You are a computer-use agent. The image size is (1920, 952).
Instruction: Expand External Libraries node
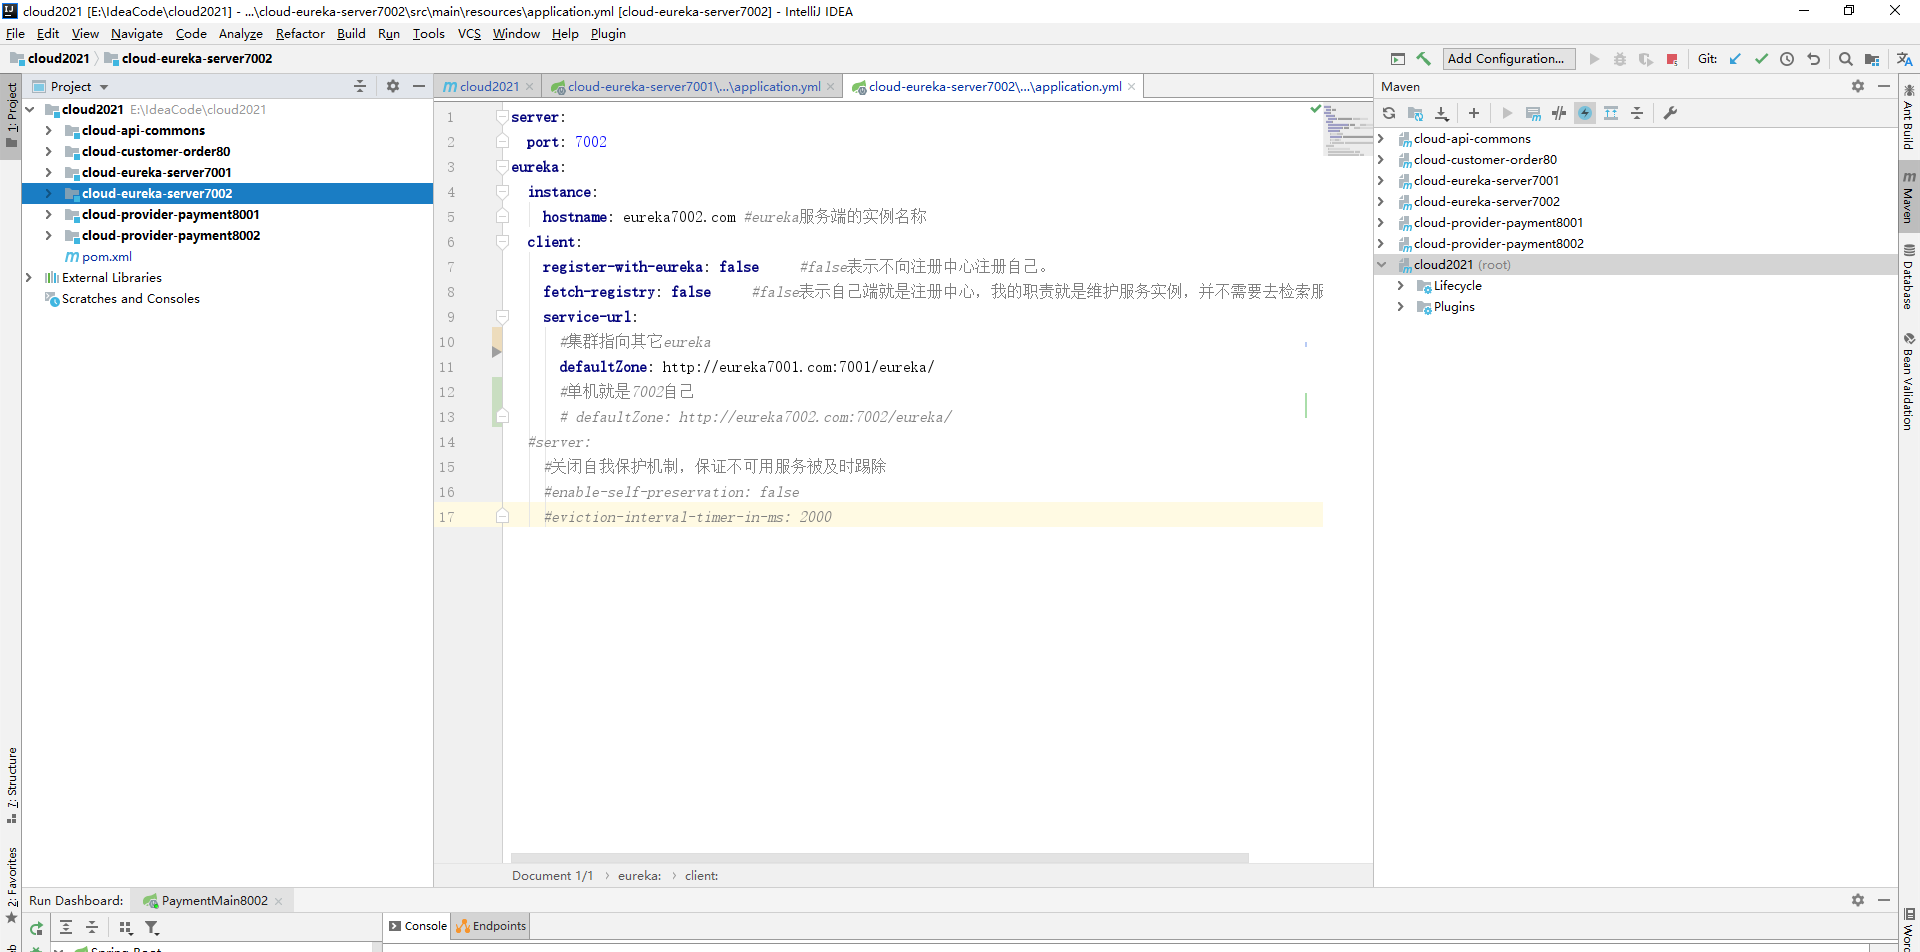[28, 278]
